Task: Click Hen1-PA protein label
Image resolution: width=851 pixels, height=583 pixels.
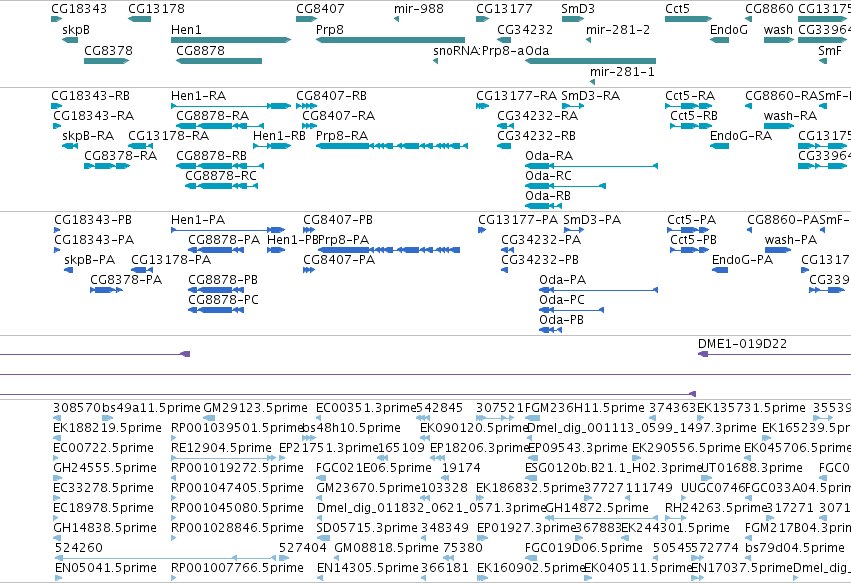Action: [x=198, y=220]
